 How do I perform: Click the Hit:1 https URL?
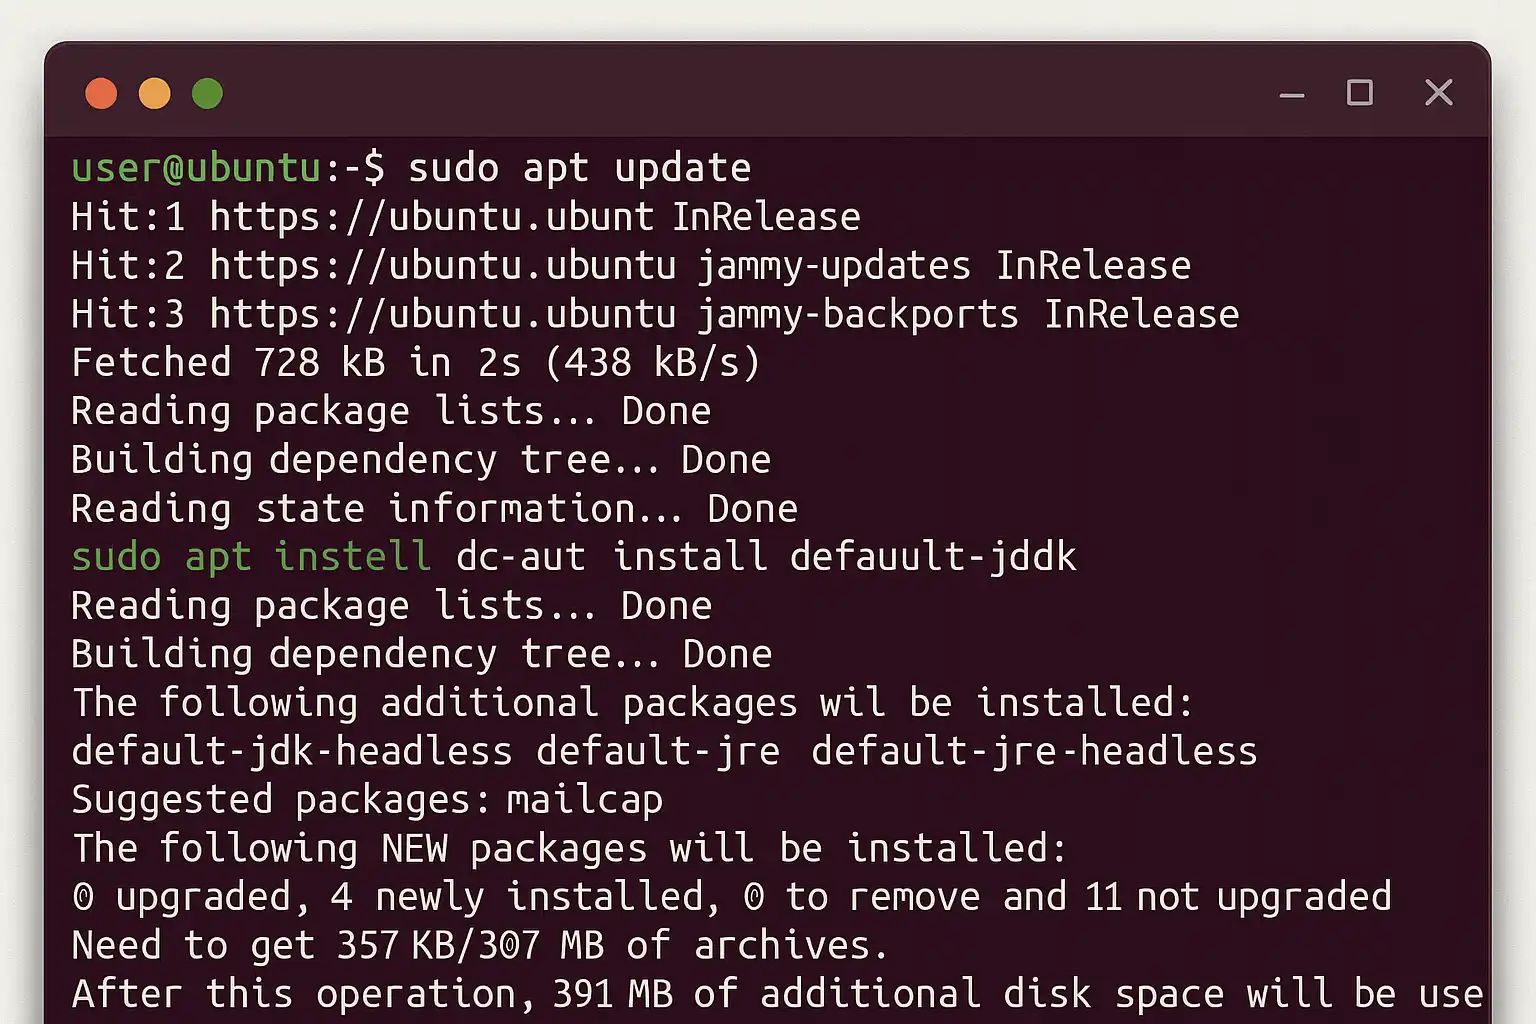tap(431, 217)
